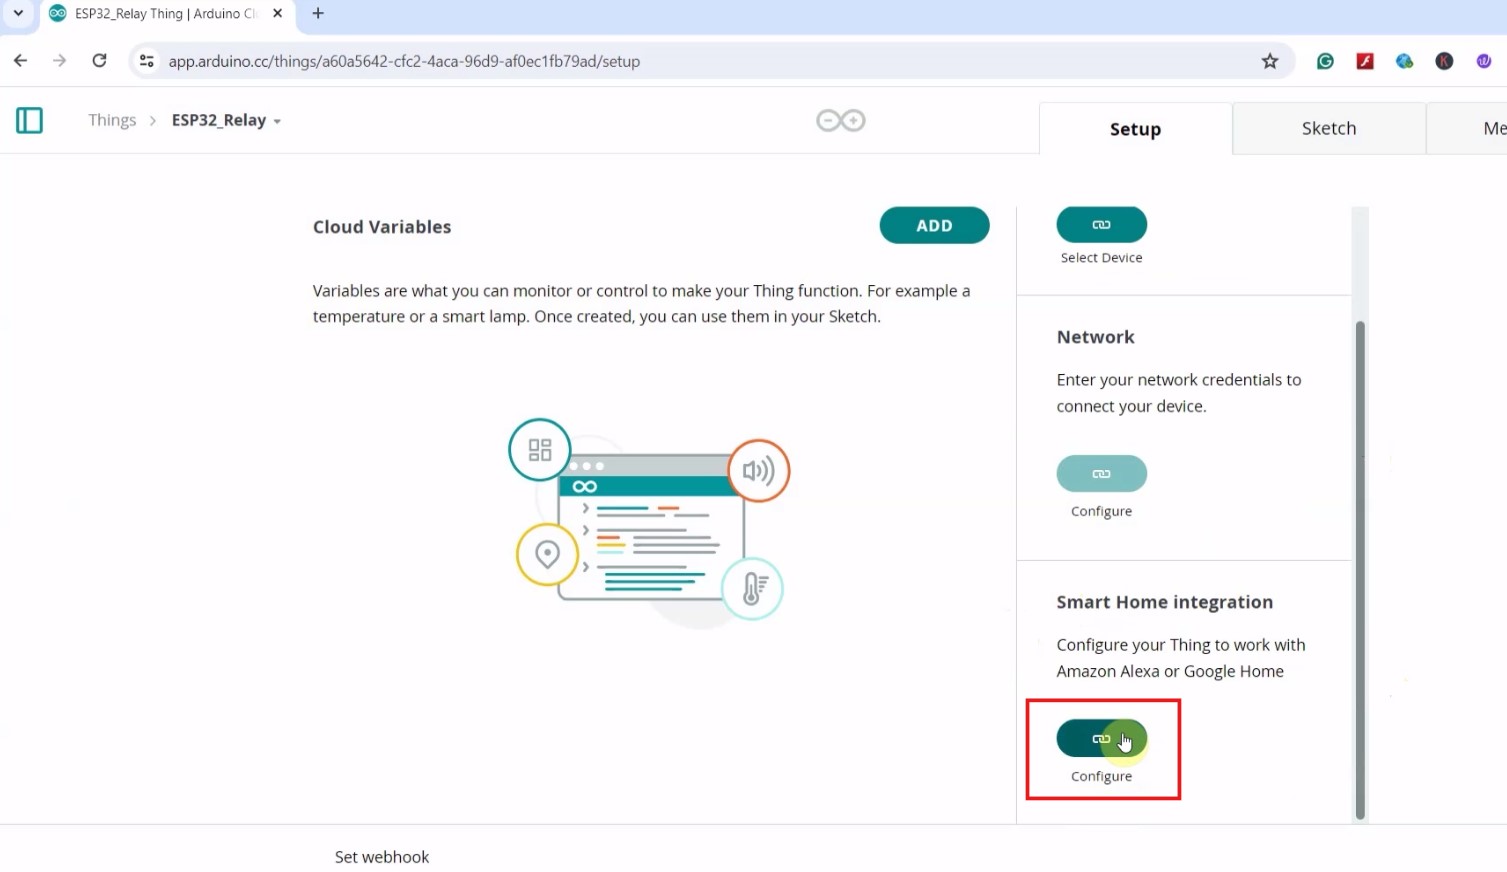
Task: Go back to the previous page
Action: click(20, 61)
